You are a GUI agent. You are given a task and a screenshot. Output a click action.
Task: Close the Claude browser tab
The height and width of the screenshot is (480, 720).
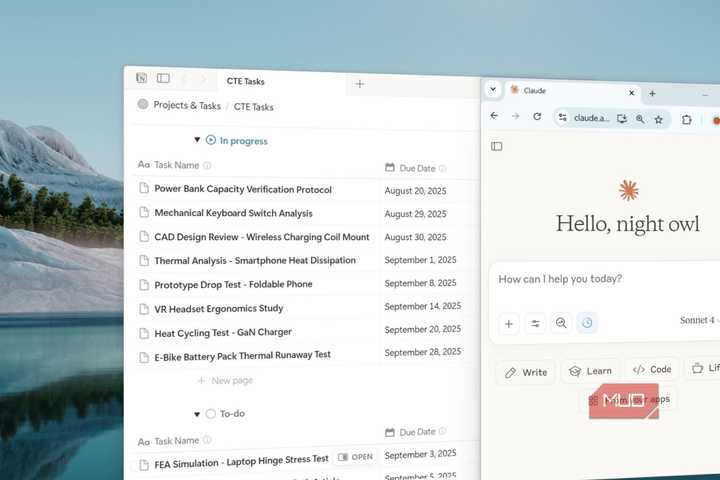click(631, 93)
